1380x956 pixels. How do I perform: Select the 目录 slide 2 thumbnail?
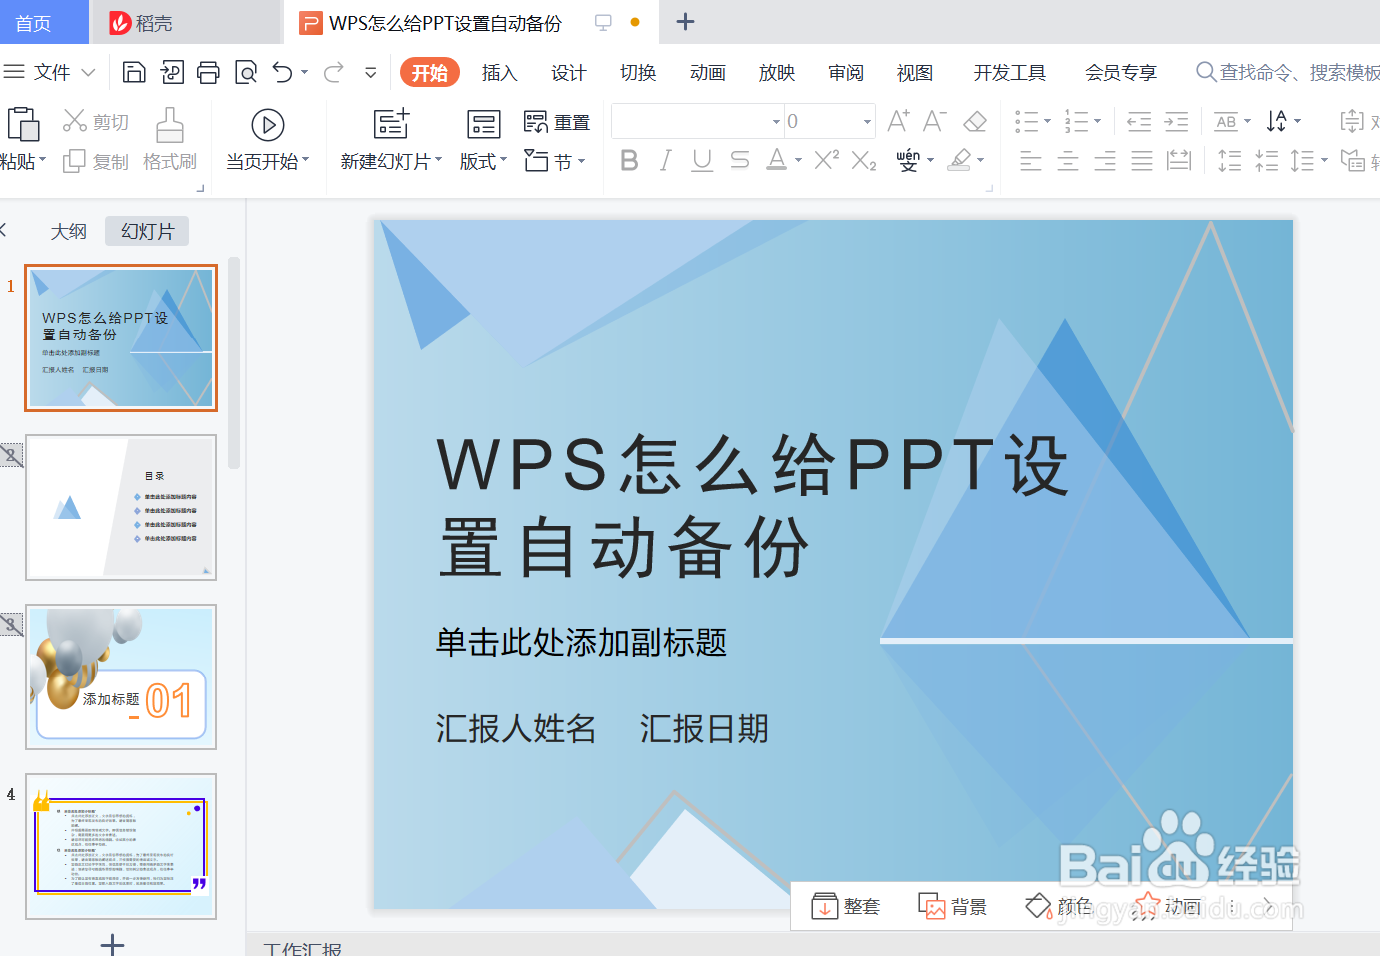click(121, 507)
